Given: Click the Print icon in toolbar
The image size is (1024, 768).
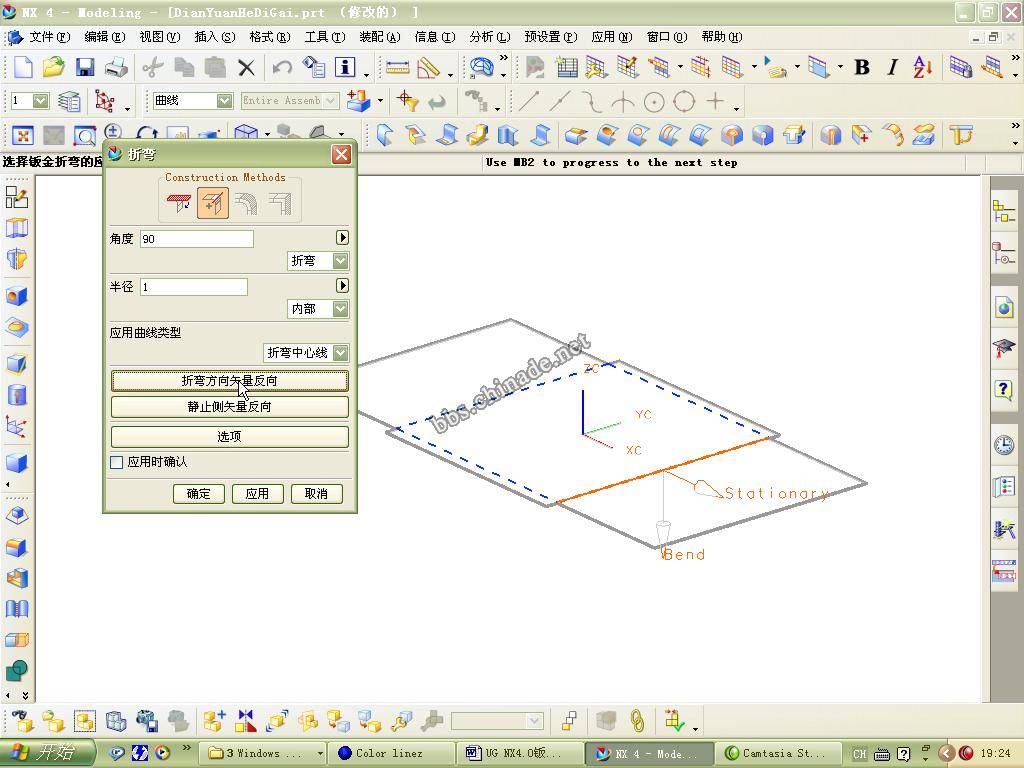Looking at the screenshot, I should (116, 68).
